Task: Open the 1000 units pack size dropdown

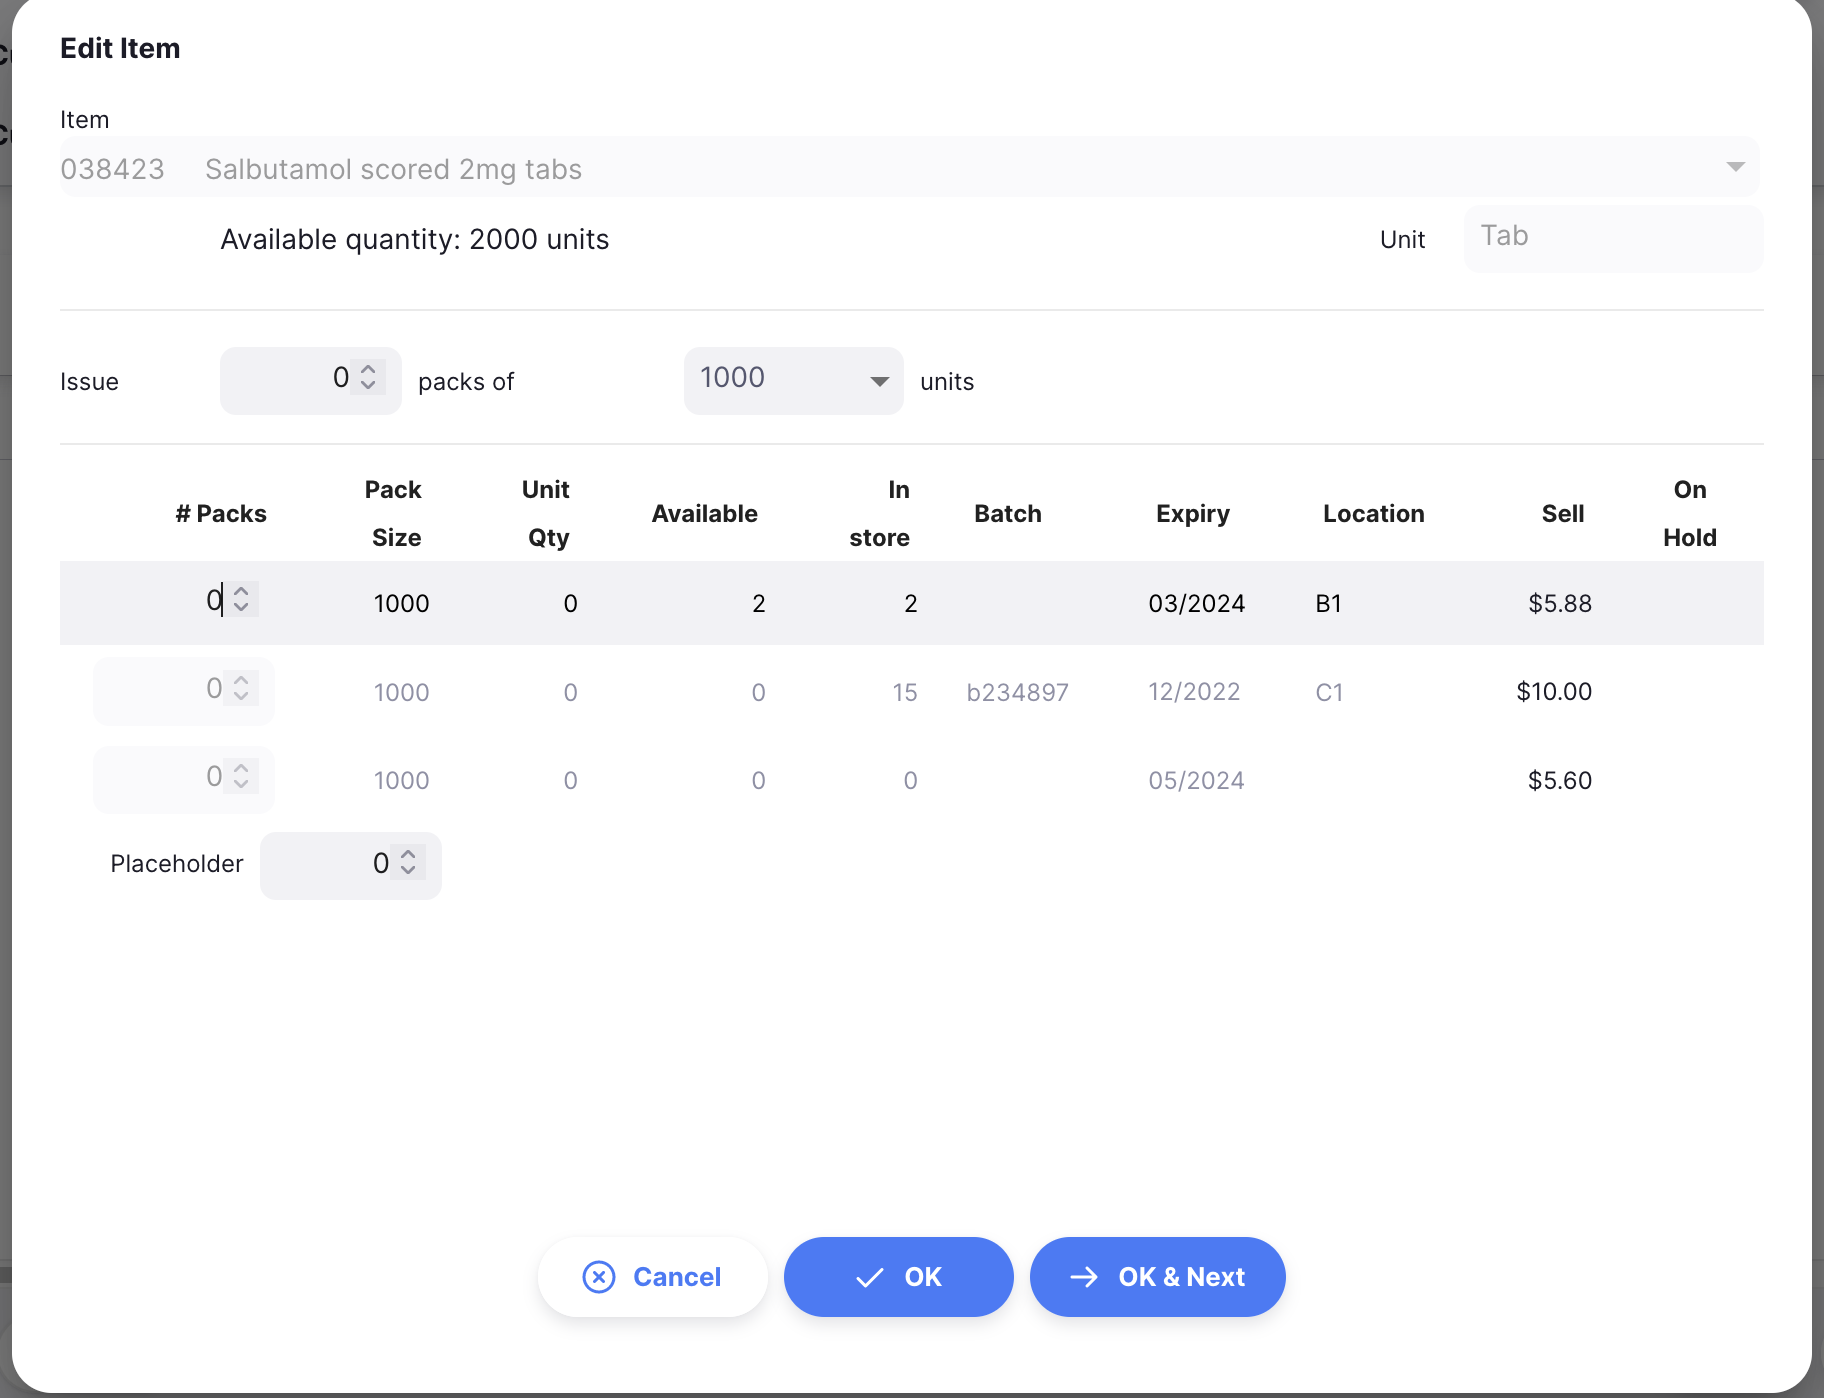Action: pos(879,381)
